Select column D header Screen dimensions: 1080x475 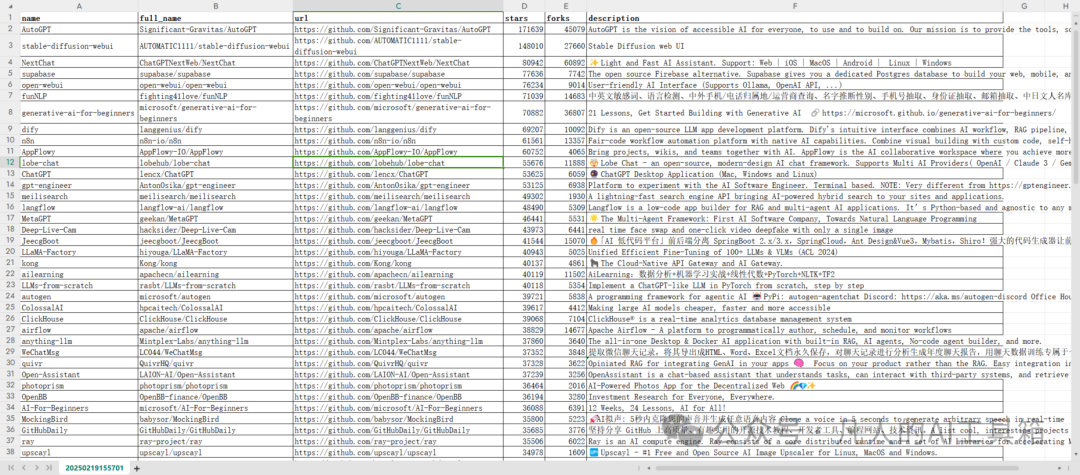[x=523, y=6]
